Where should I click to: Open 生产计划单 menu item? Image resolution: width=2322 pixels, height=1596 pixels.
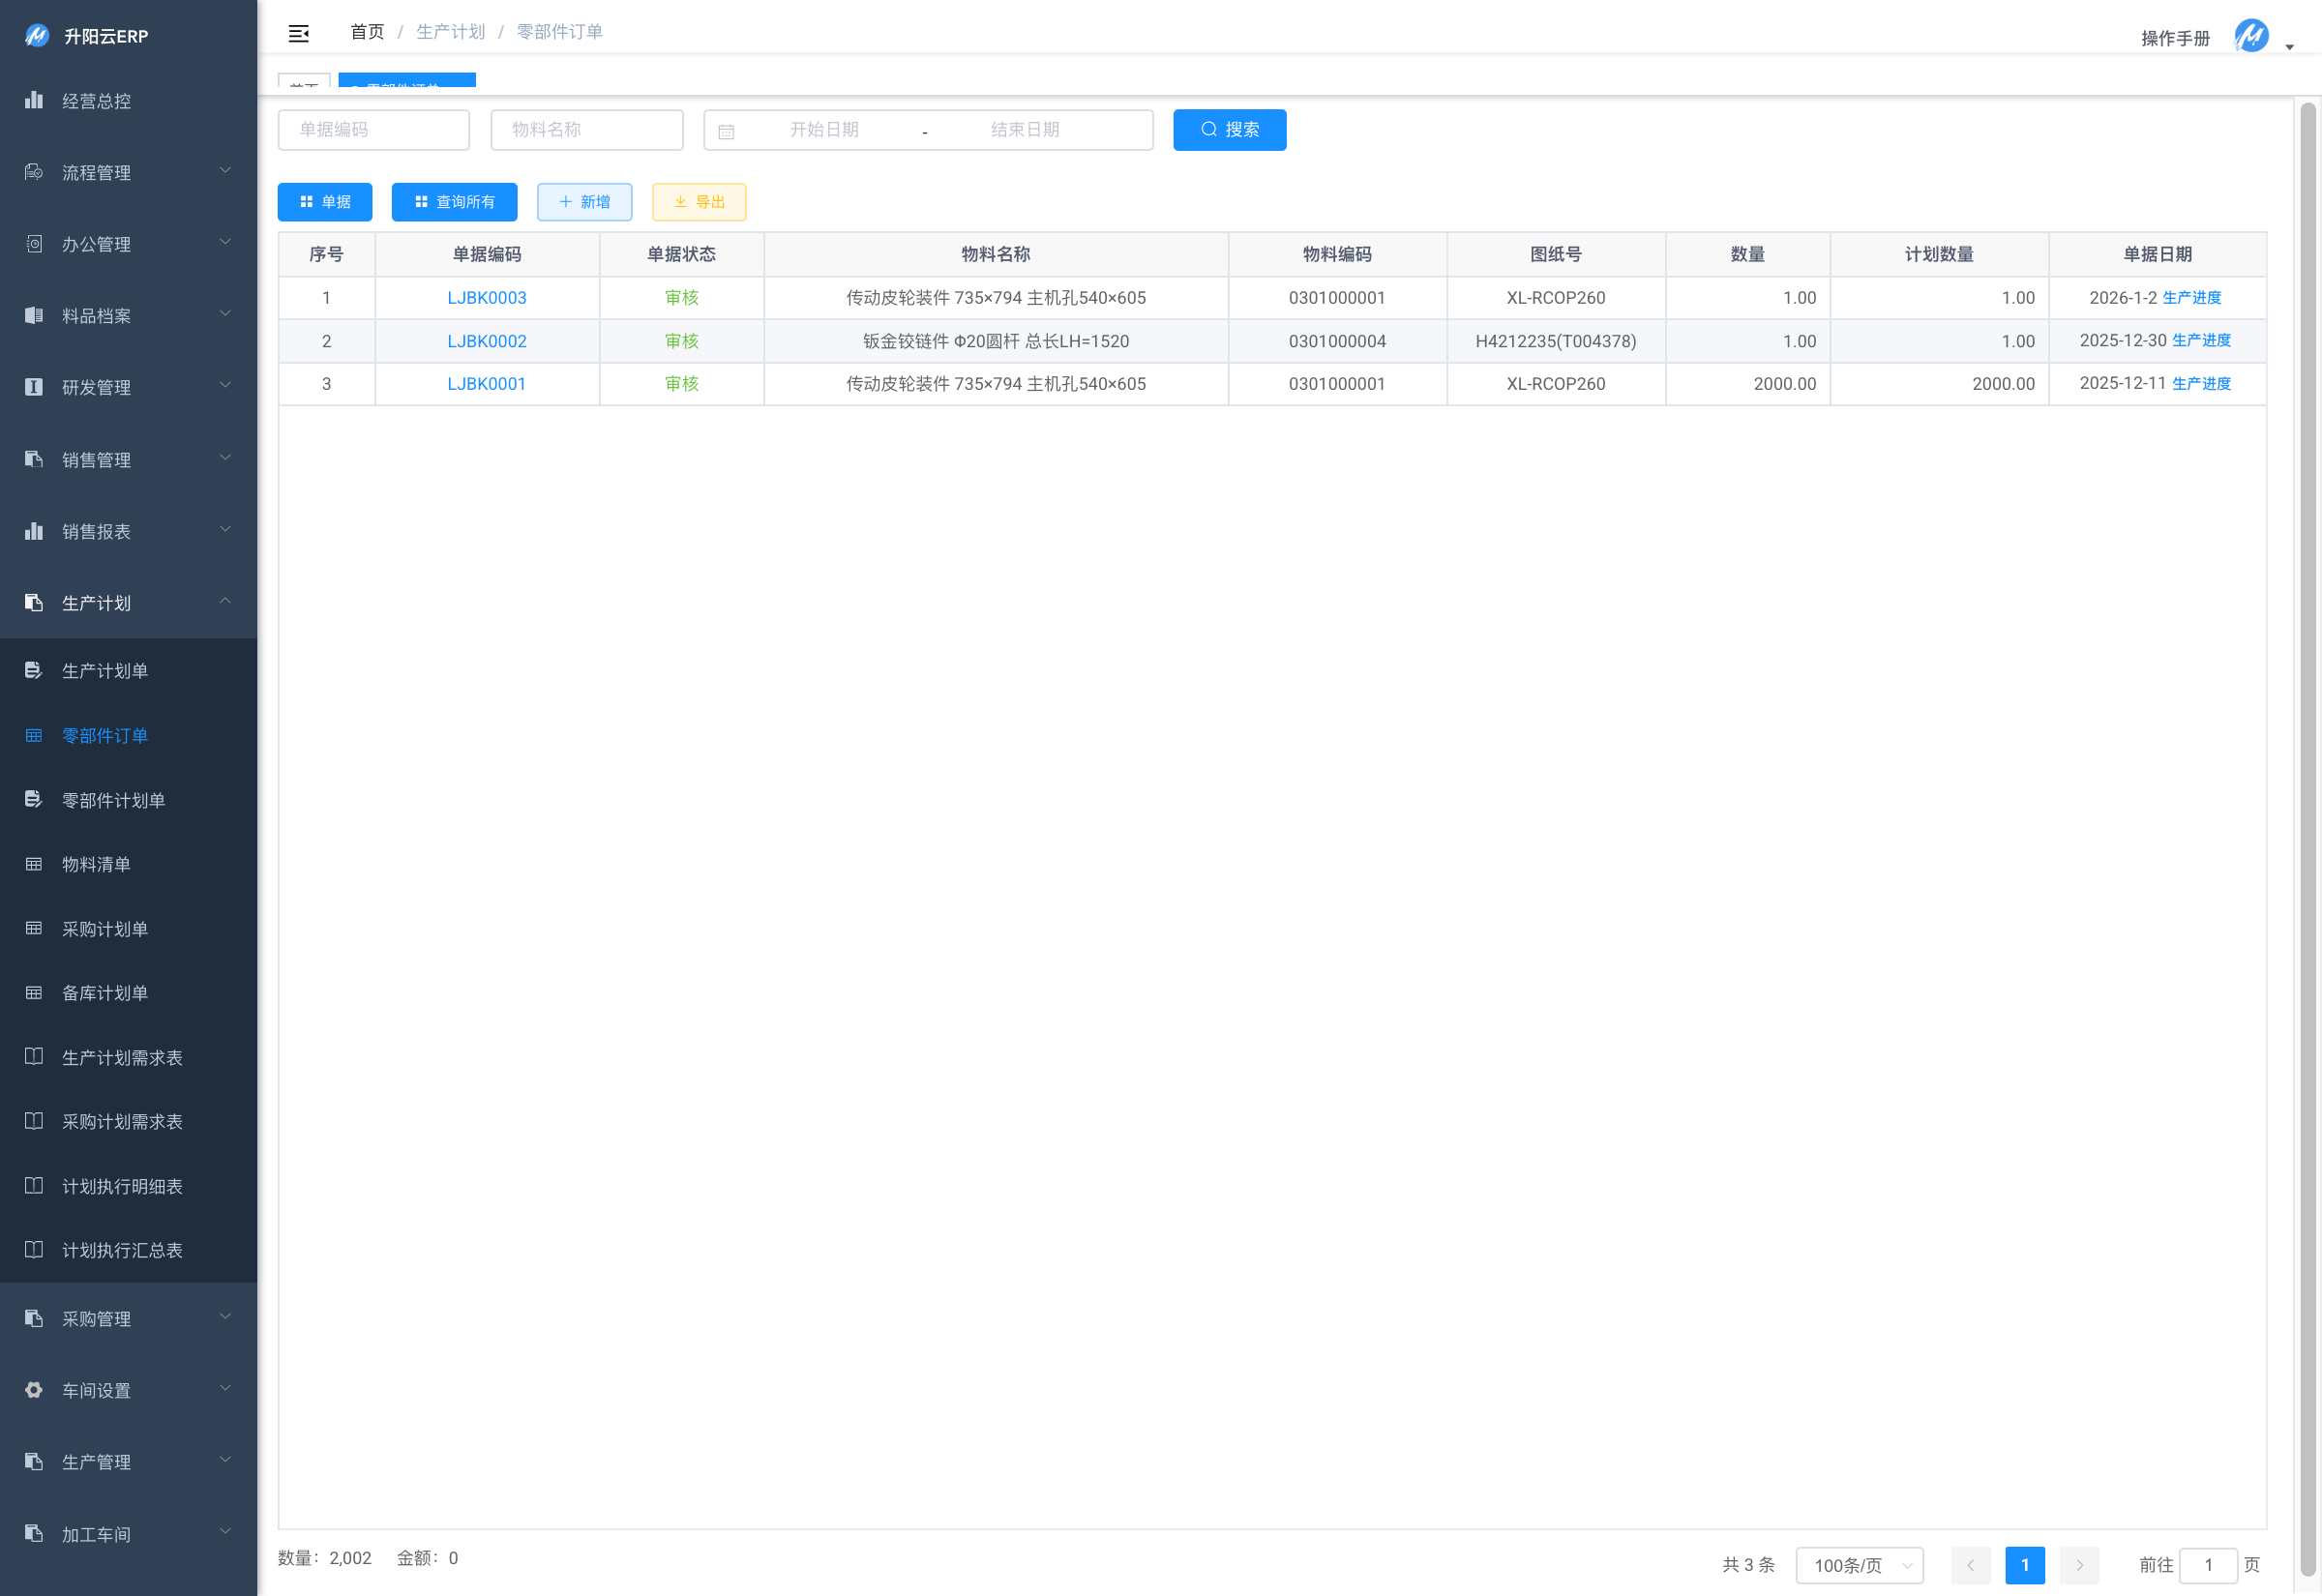click(105, 671)
